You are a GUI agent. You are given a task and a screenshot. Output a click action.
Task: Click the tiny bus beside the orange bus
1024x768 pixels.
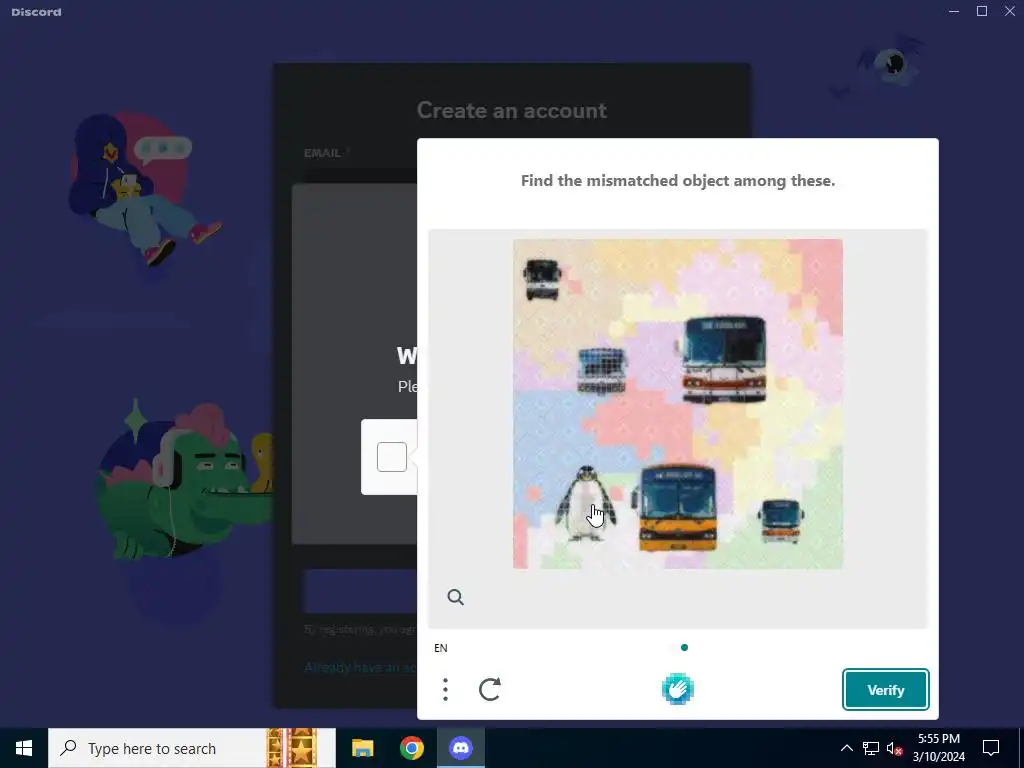780,521
